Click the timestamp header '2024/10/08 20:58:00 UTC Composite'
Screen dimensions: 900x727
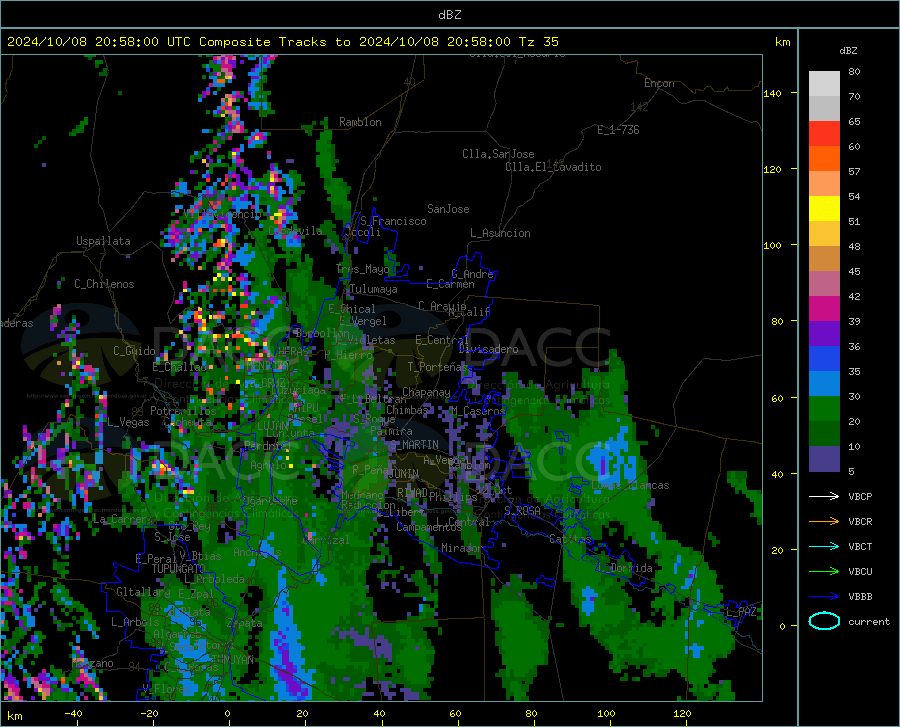click(x=138, y=42)
